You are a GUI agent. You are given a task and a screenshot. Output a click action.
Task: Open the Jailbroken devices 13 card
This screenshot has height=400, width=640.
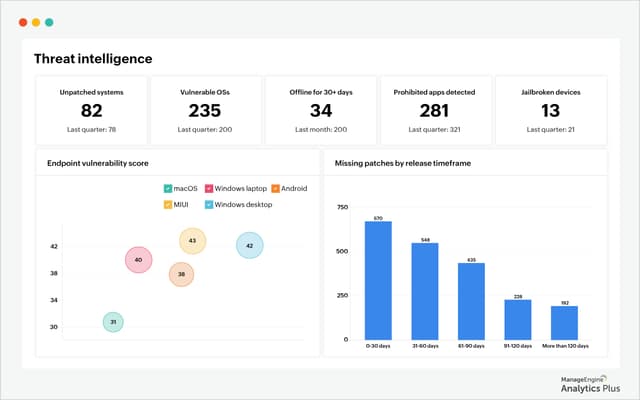[551, 110]
